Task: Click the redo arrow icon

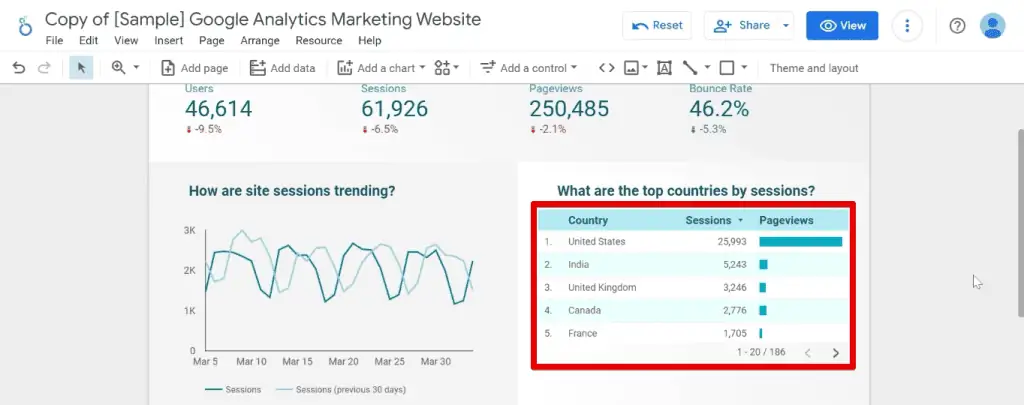Action: coord(43,68)
